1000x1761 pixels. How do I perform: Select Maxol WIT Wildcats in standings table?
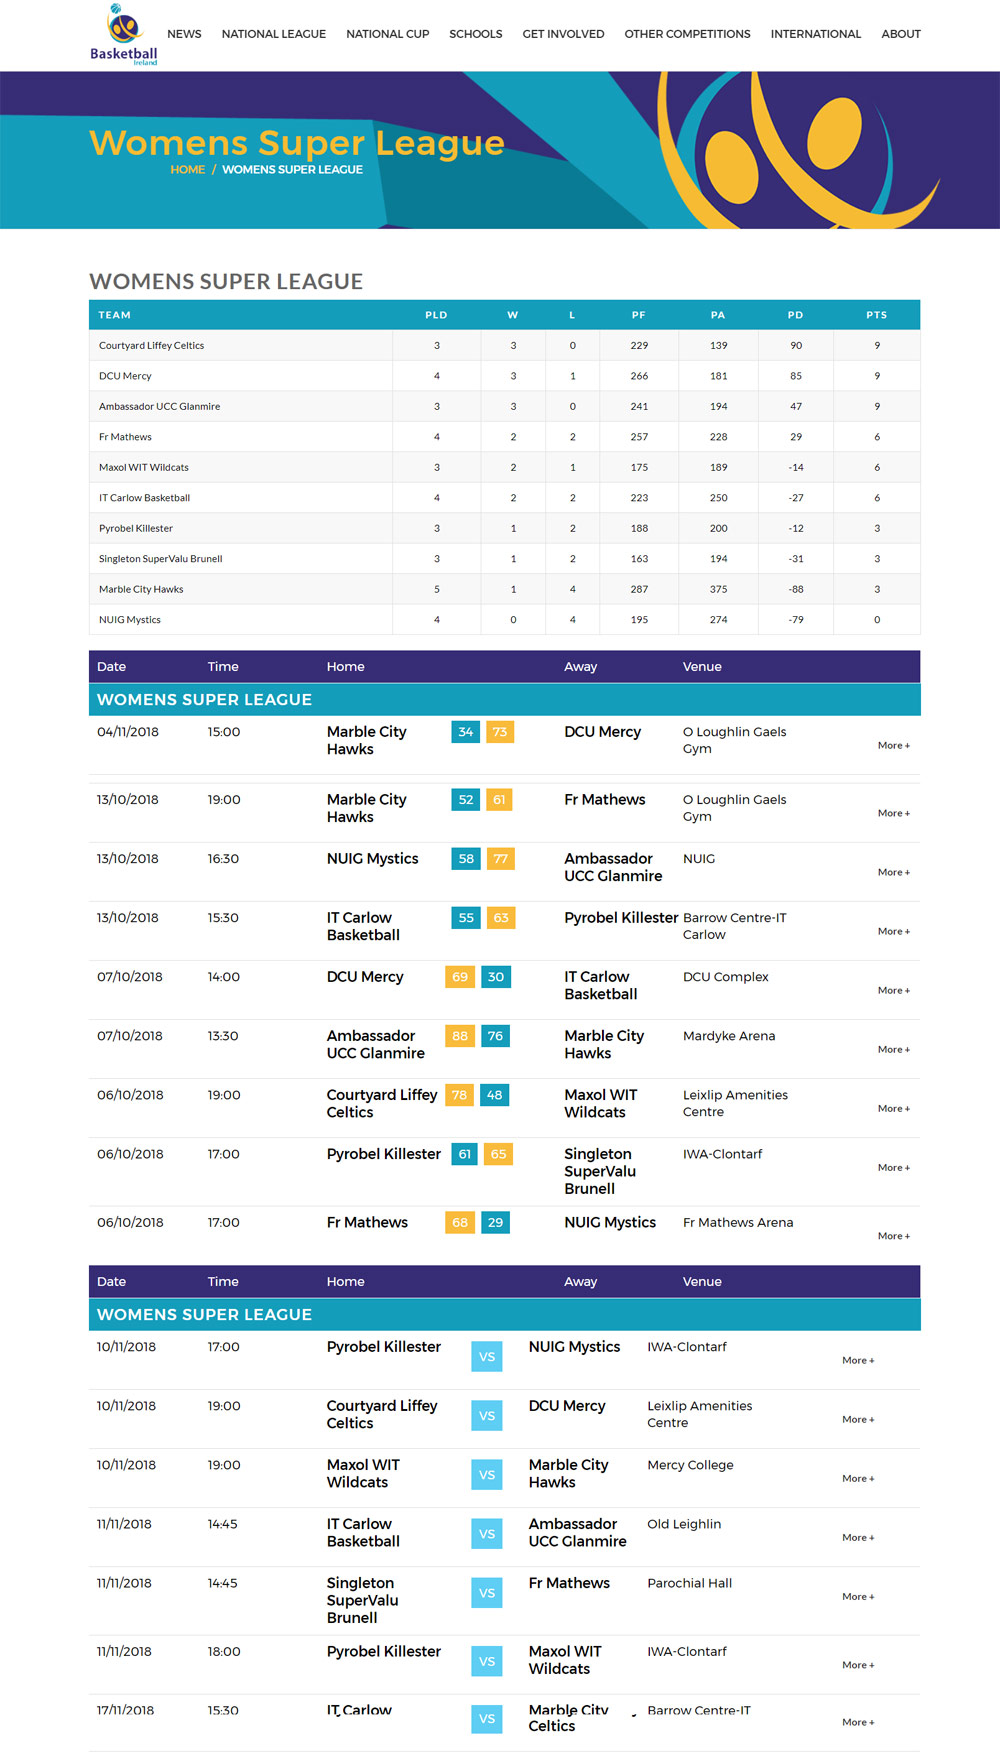143,468
